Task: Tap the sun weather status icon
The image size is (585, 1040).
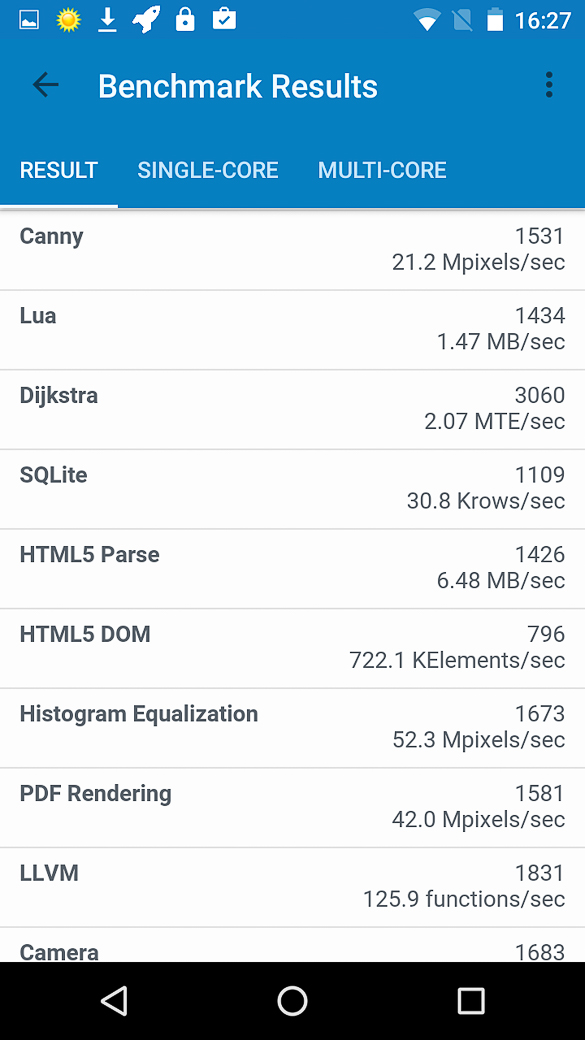Action: pyautogui.click(x=68, y=21)
